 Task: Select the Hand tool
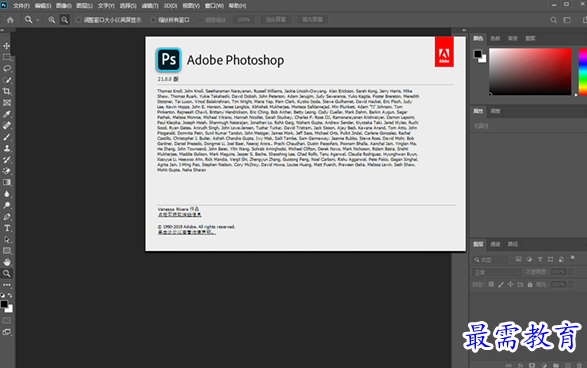7,262
